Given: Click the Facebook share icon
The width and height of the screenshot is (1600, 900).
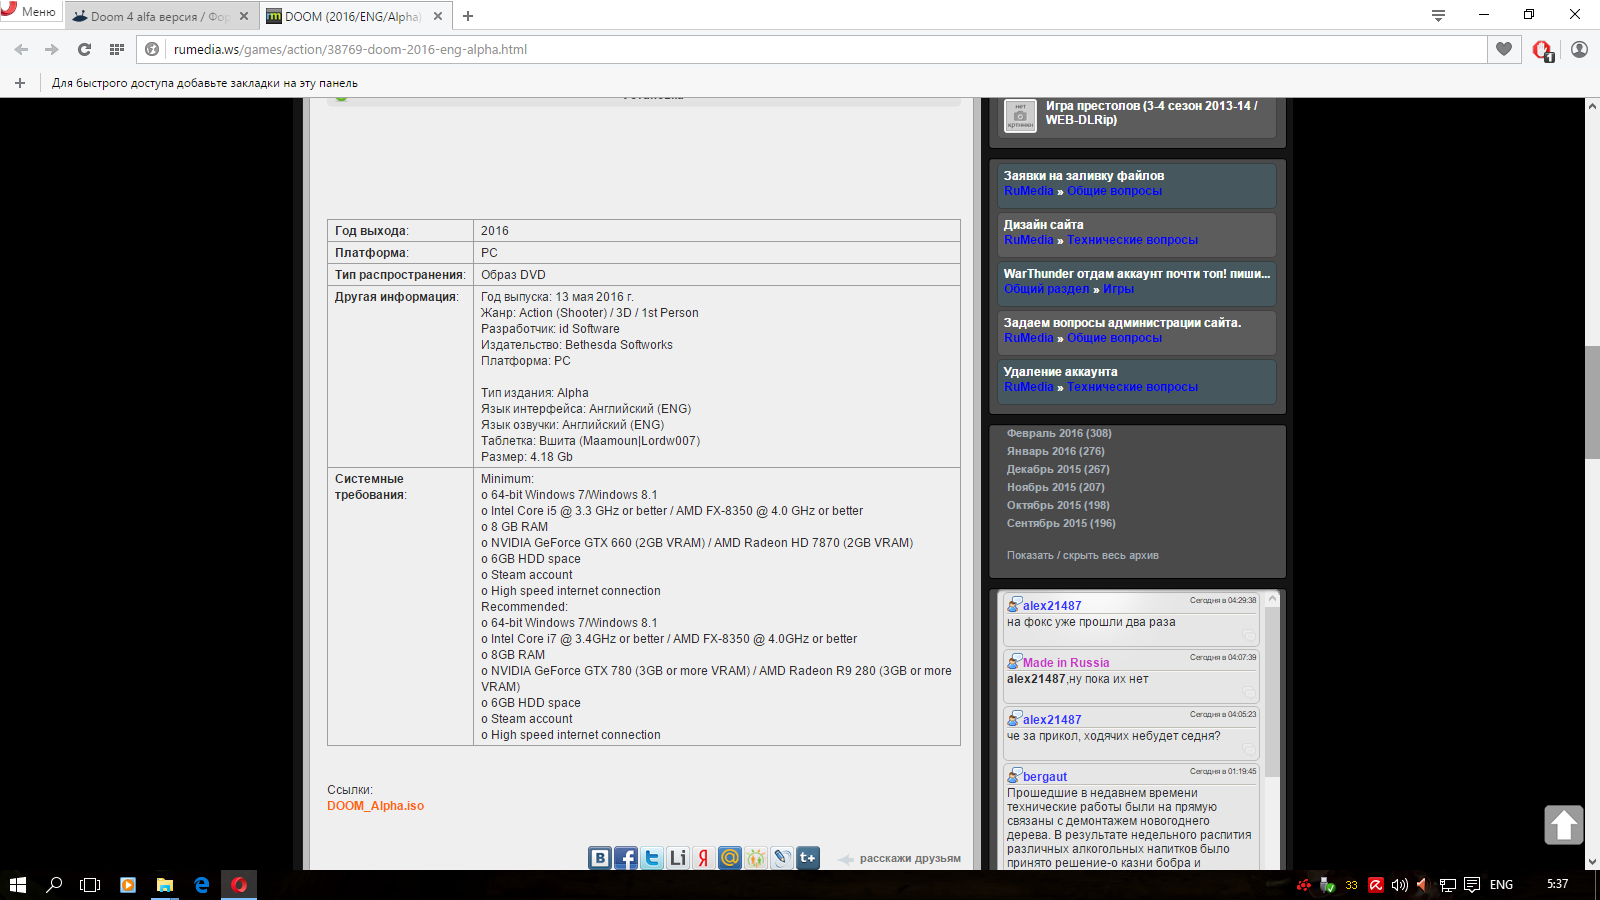Looking at the screenshot, I should [x=626, y=858].
